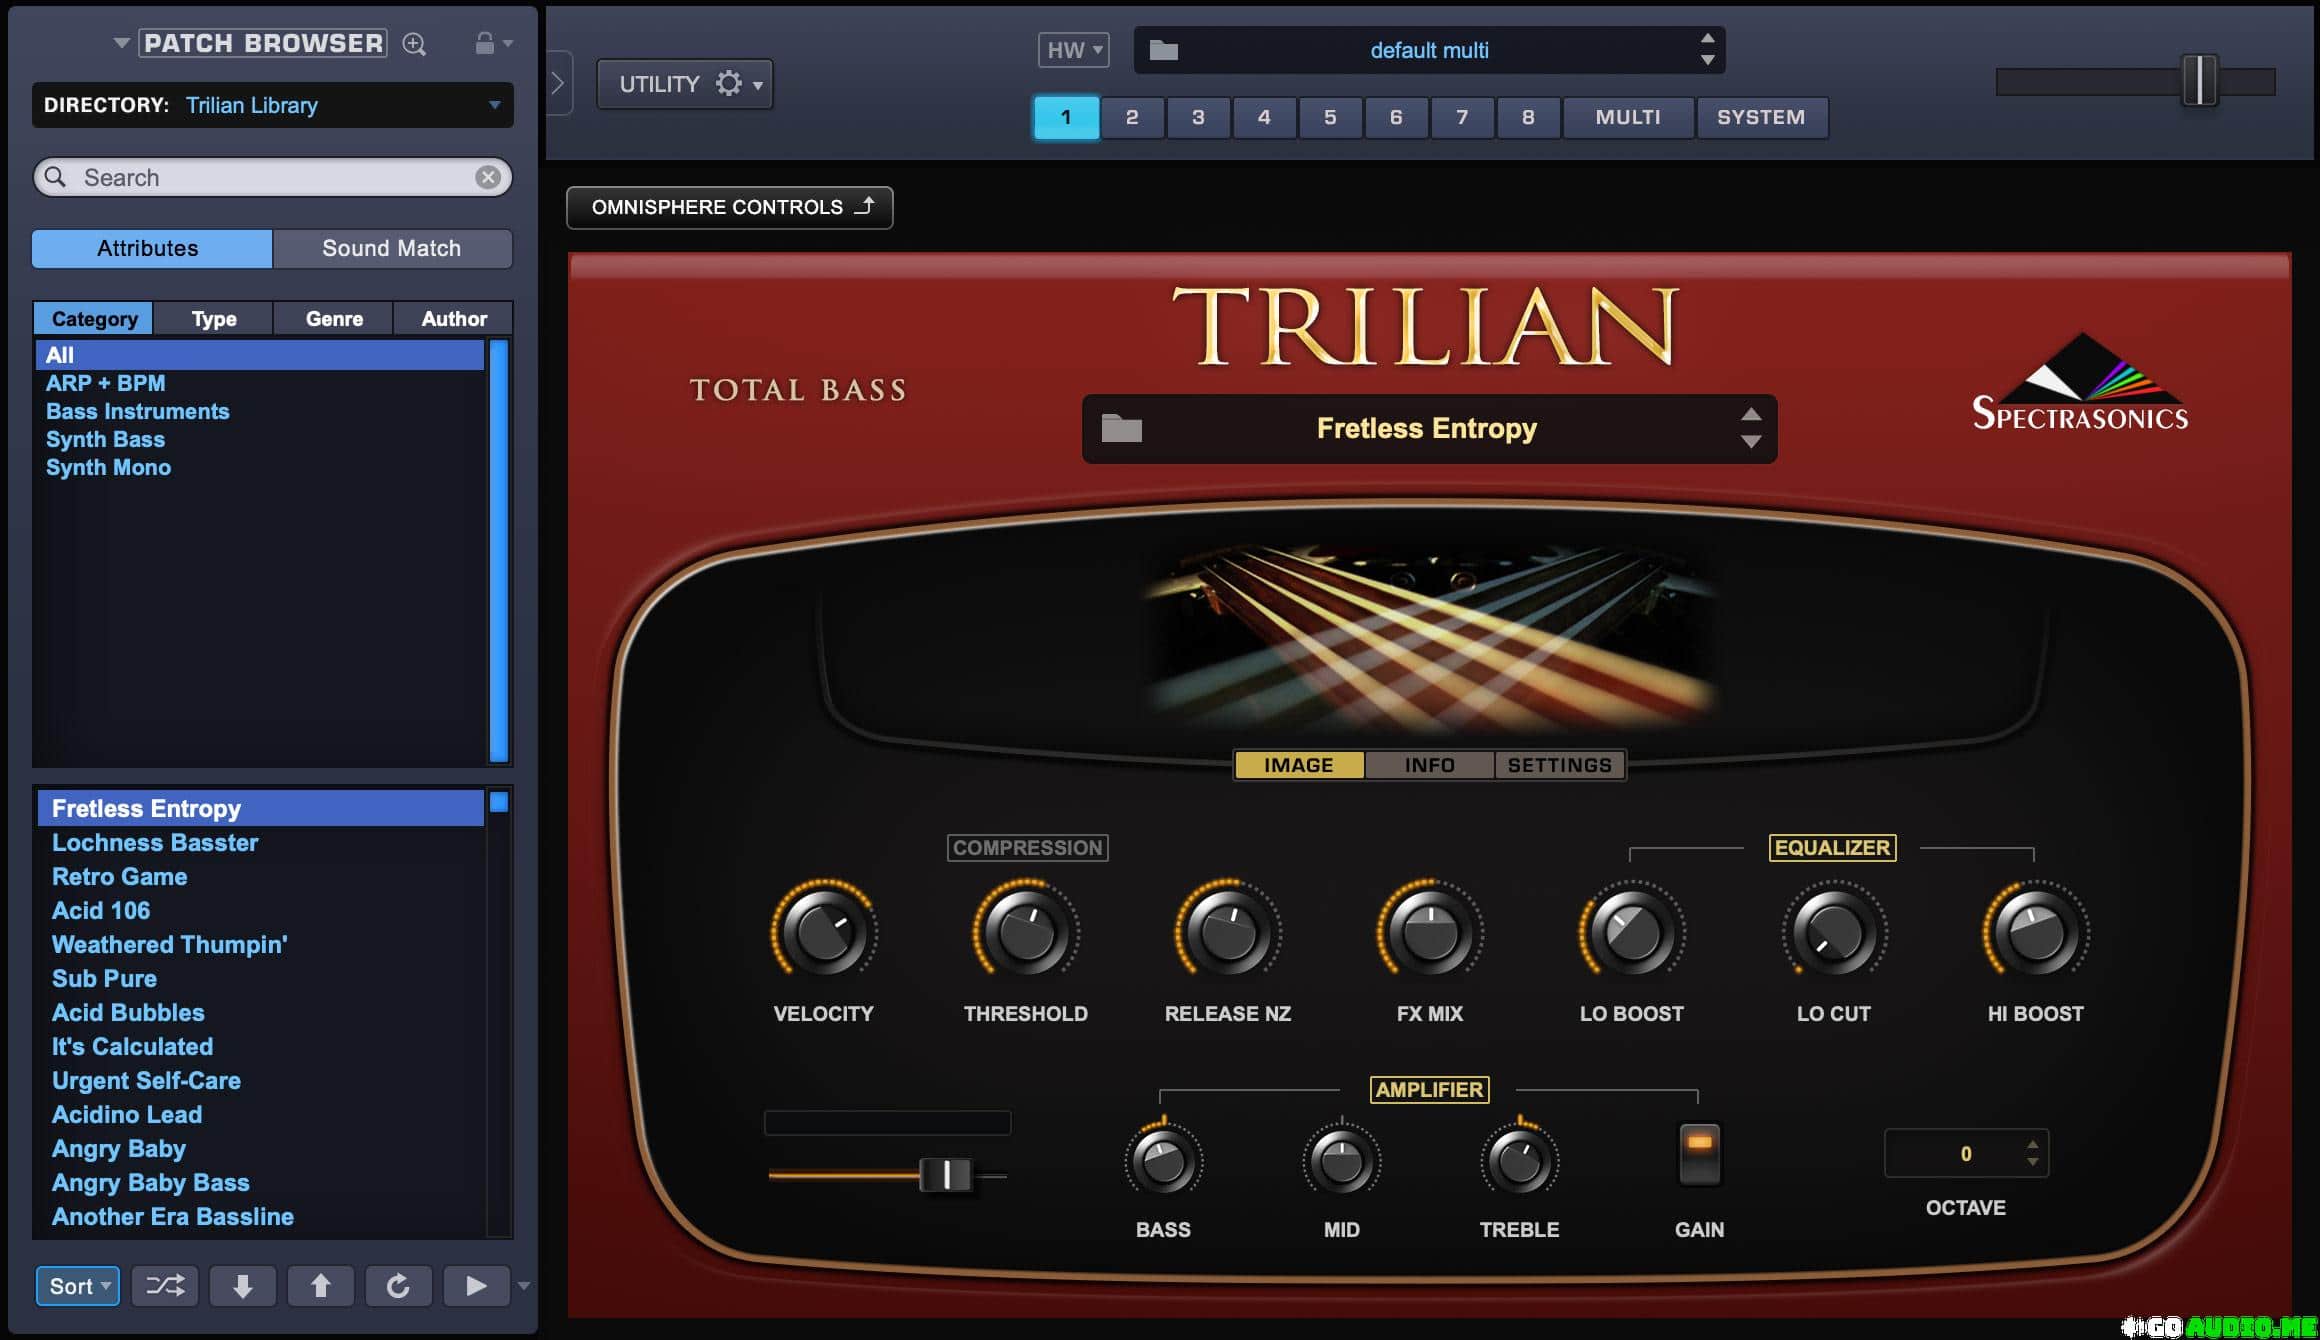Click the amplifier Mid knob

[1341, 1161]
